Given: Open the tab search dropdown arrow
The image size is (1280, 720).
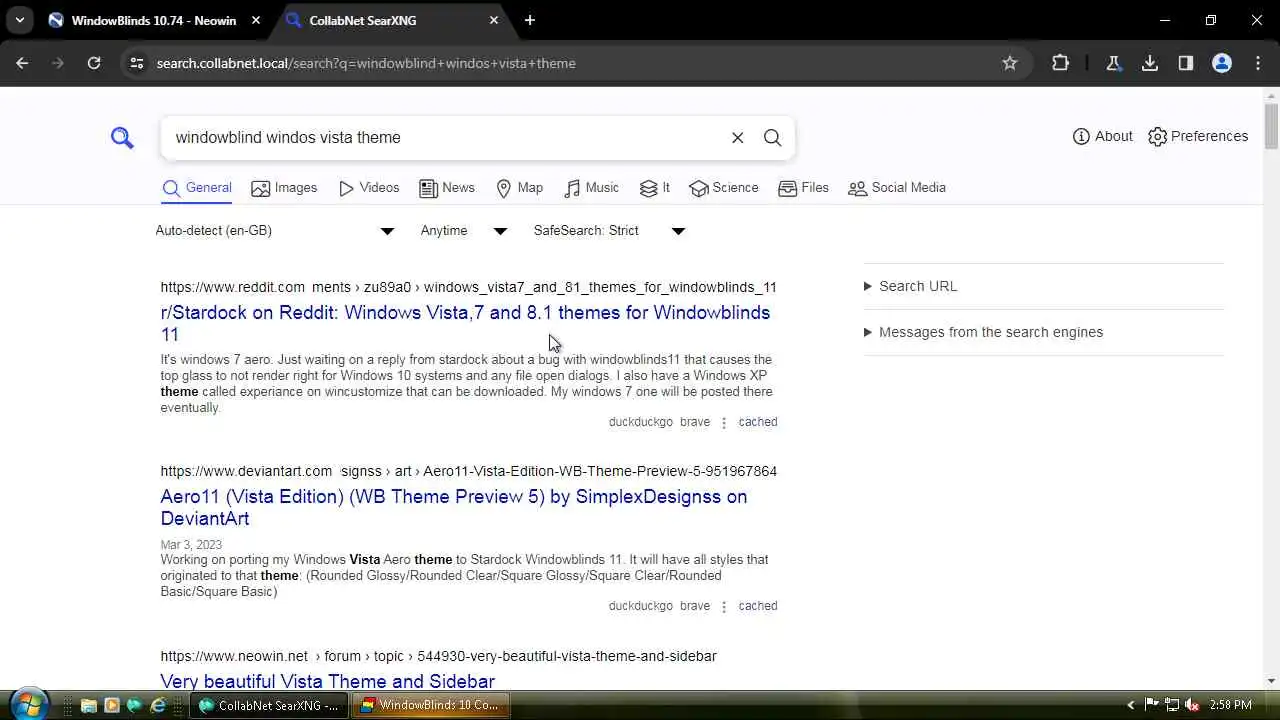Looking at the screenshot, I should [19, 20].
